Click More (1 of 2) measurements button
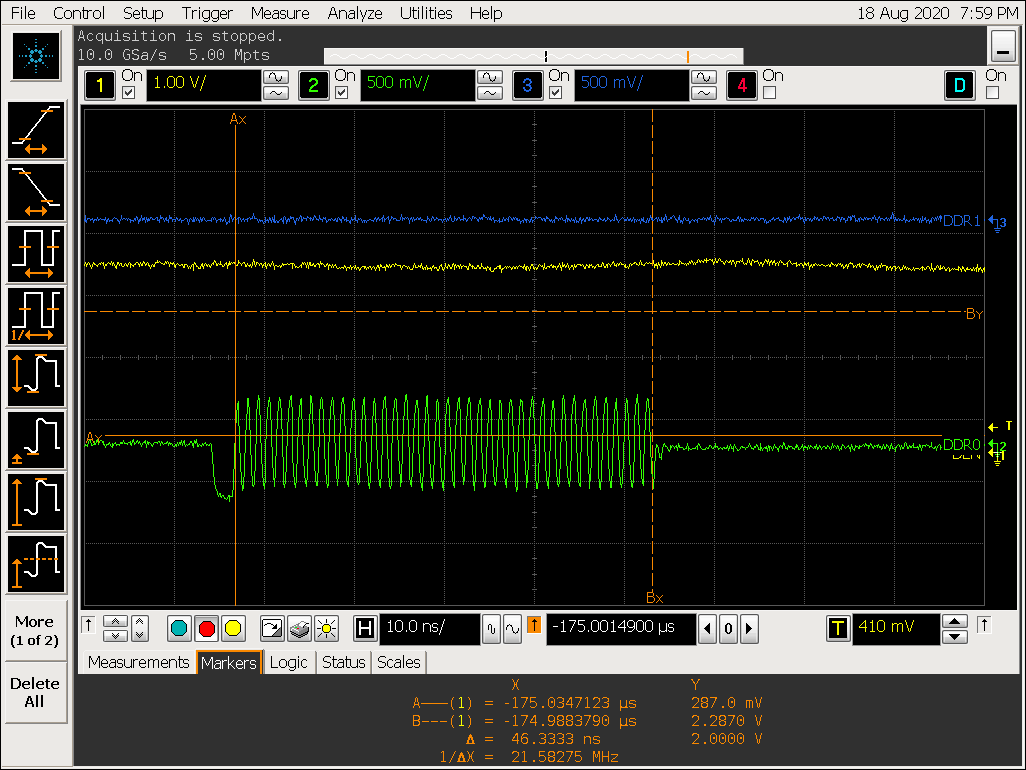This screenshot has height=770, width=1026. (36, 631)
